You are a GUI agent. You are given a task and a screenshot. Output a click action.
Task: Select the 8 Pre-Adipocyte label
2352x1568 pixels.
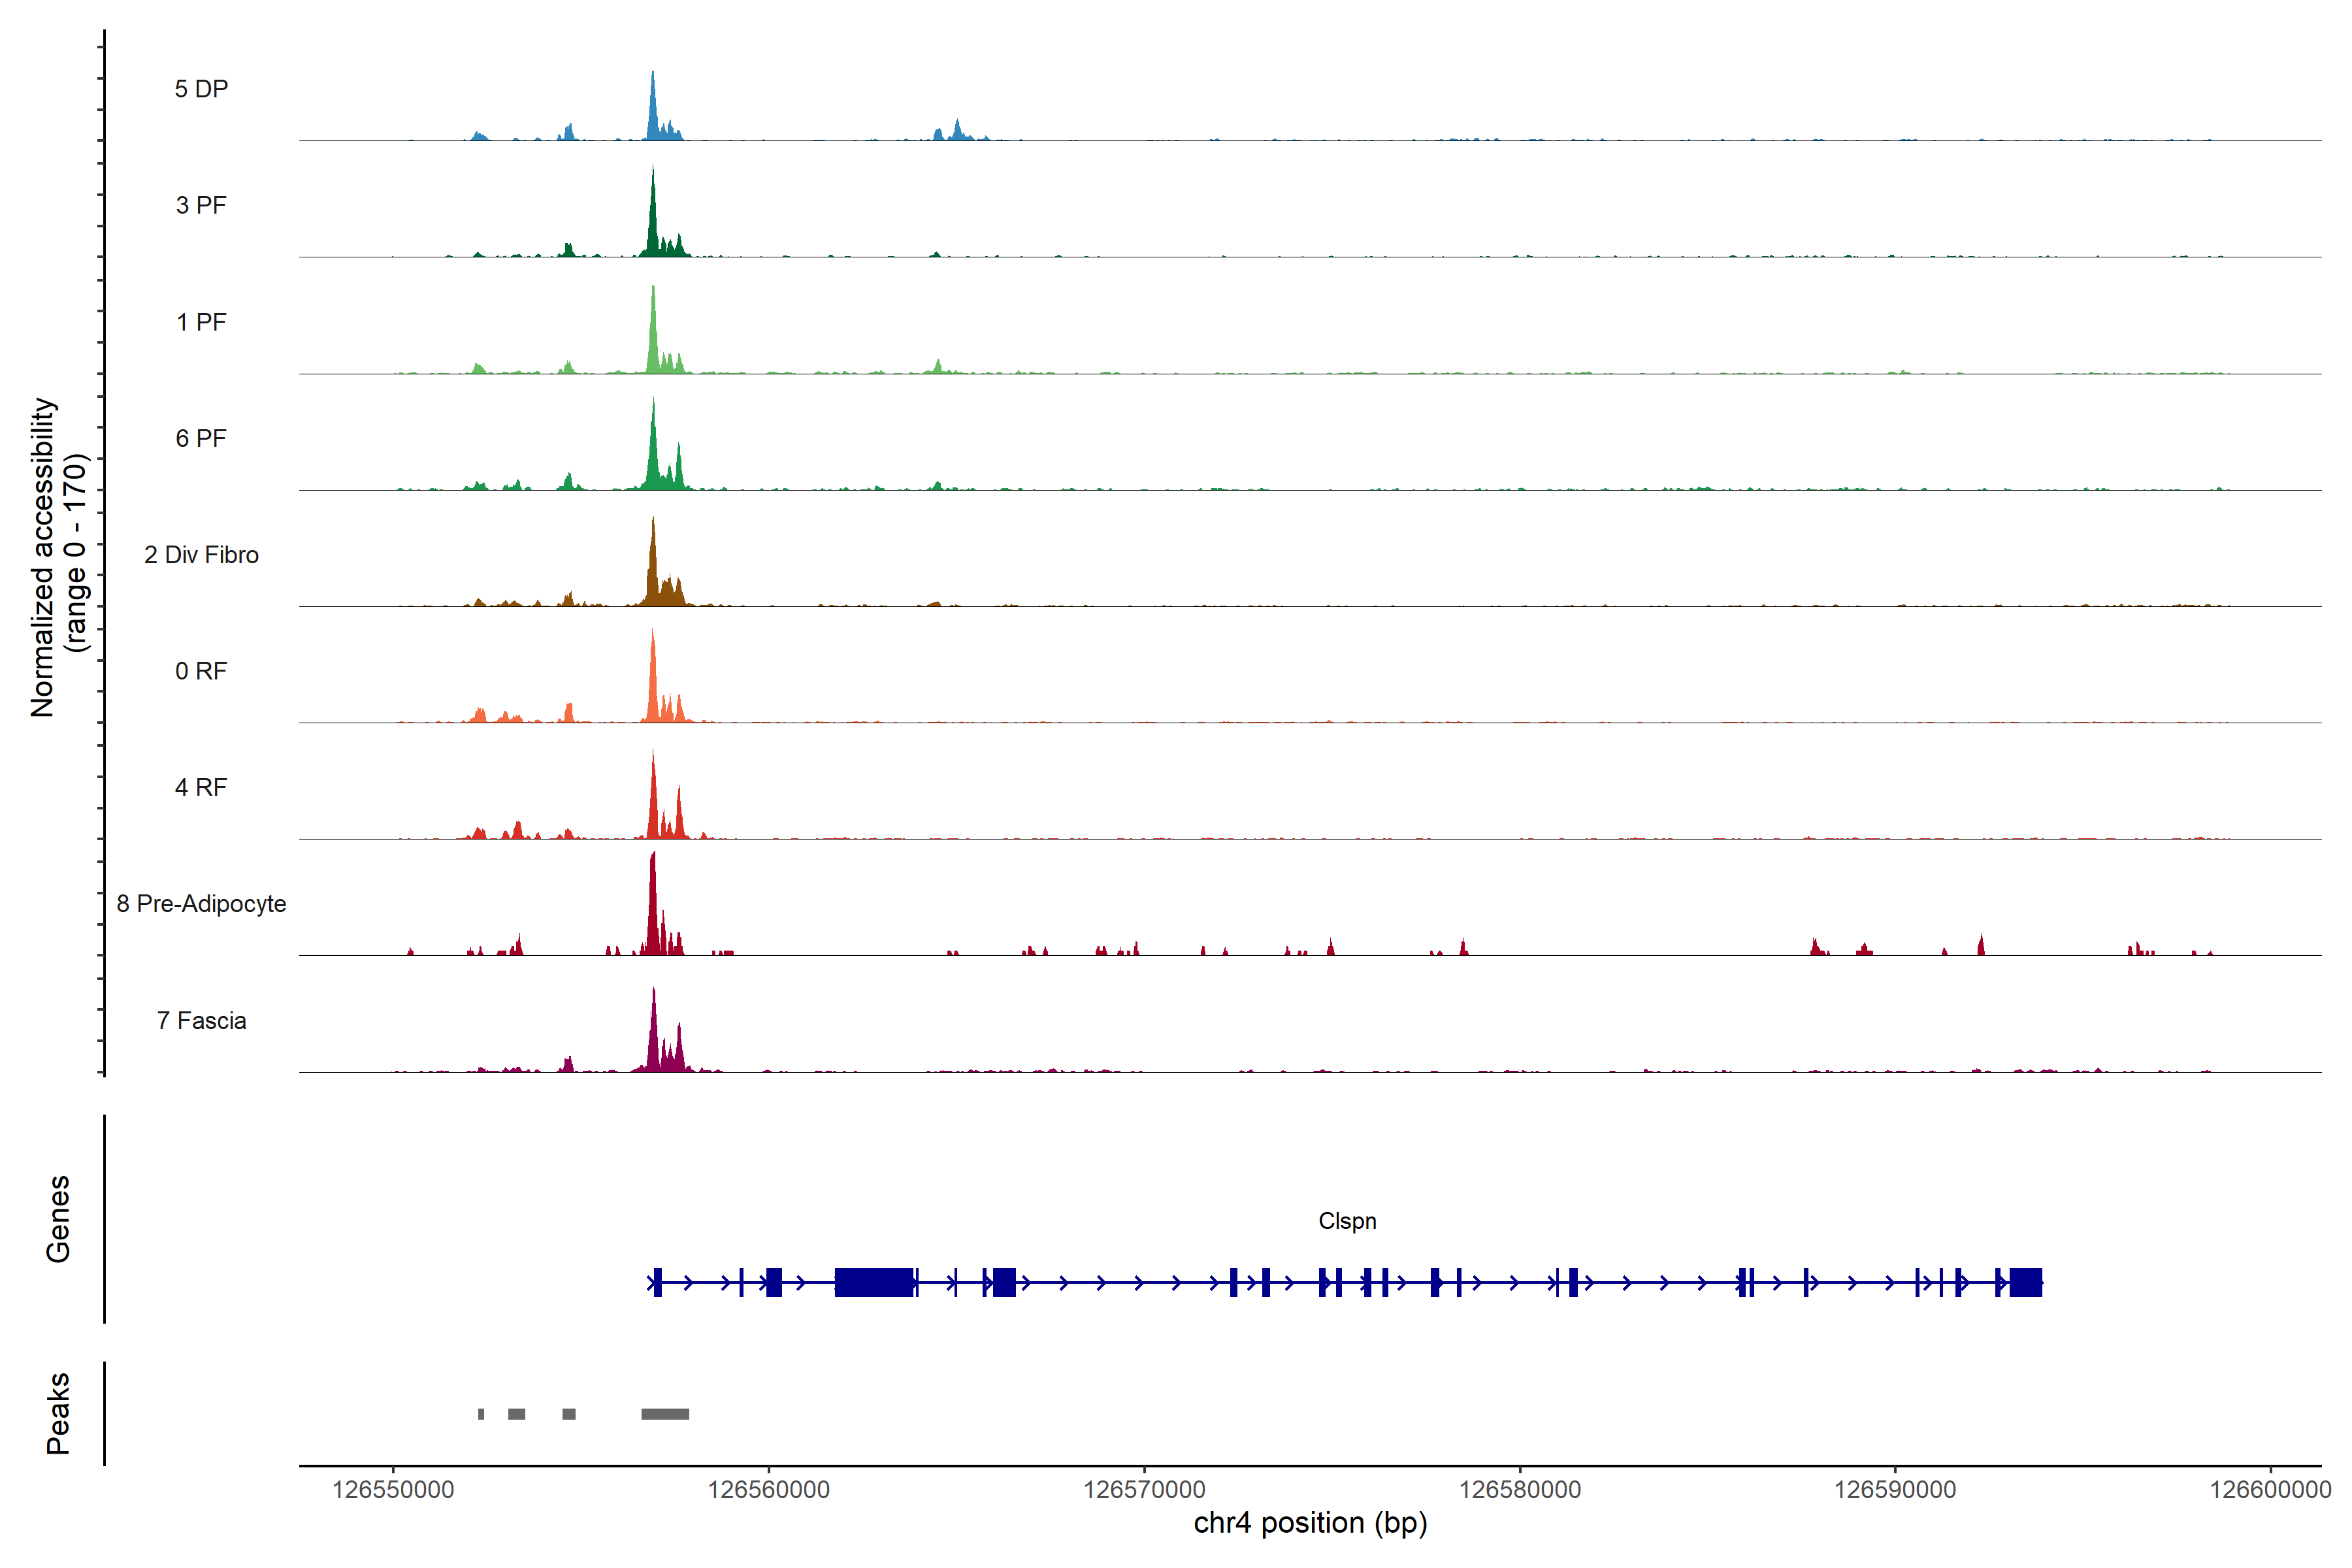[x=201, y=904]
